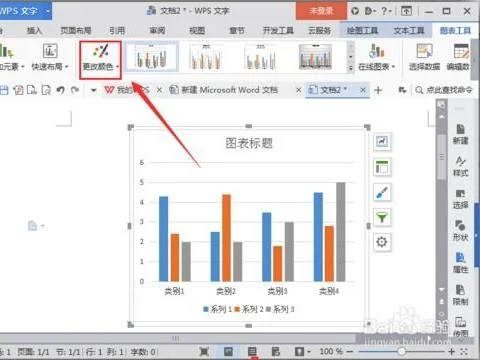480x360 pixels.
Task: Click the green chart filter funnel button
Action: pos(382,218)
